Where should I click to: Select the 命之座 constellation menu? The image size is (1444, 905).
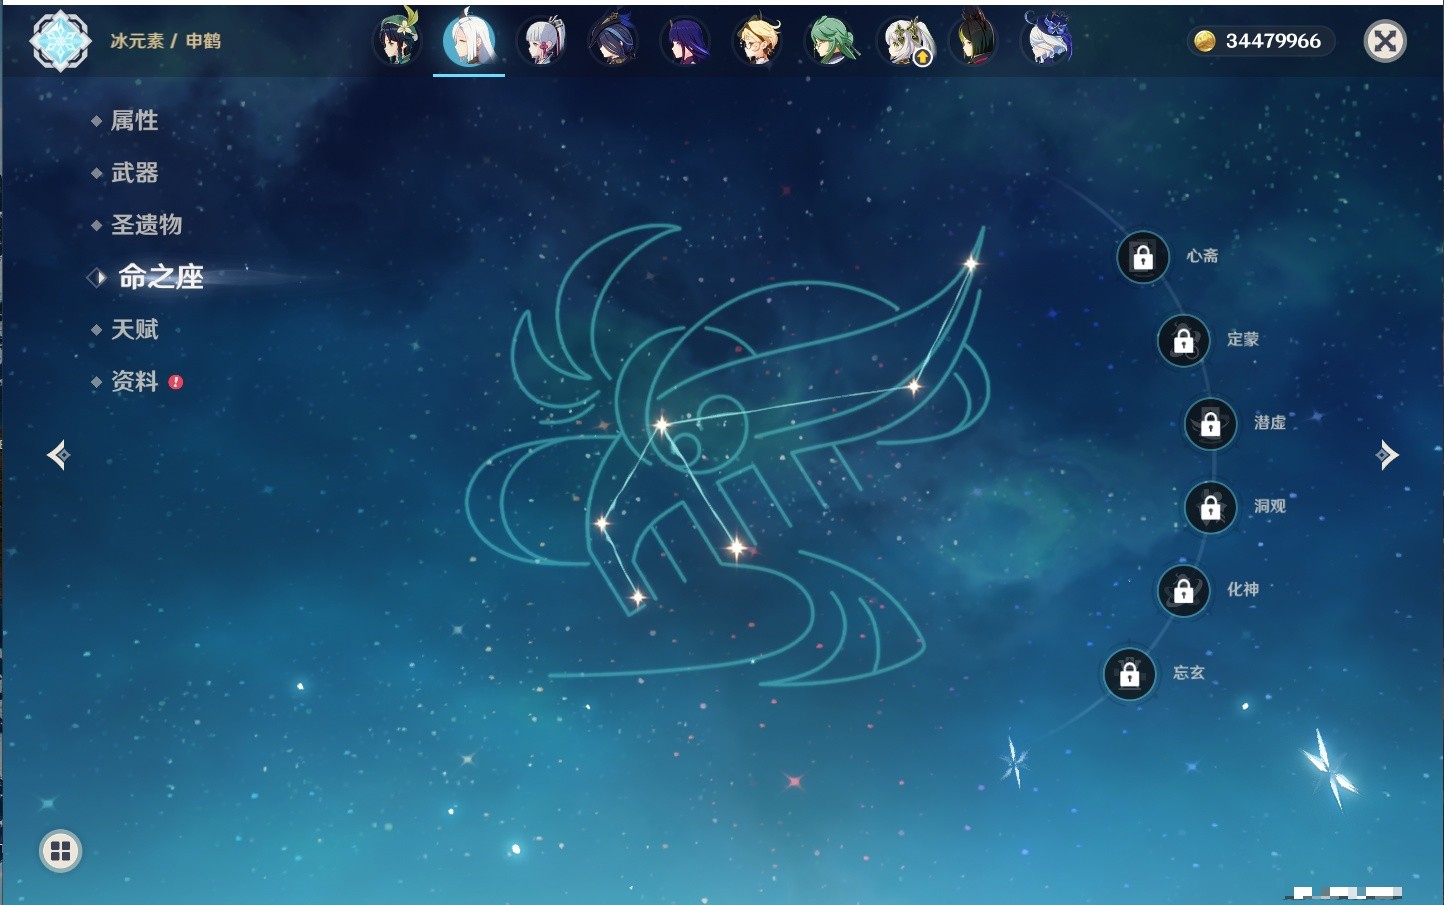coord(161,277)
